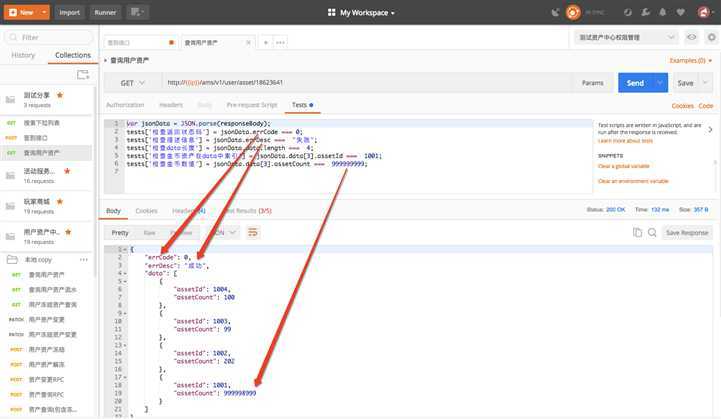The height and width of the screenshot is (419, 721).
Task: Open the environment selector dropdown
Action: click(x=626, y=37)
